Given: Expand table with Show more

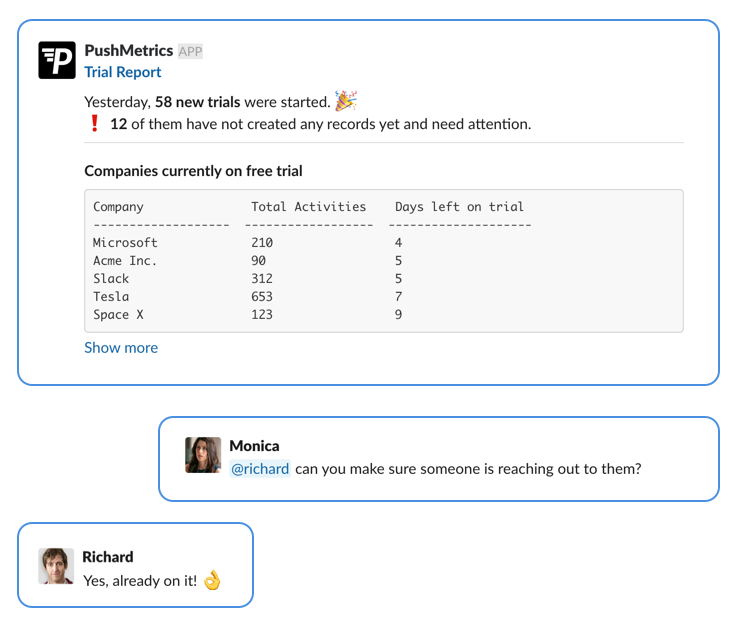Looking at the screenshot, I should [121, 347].
